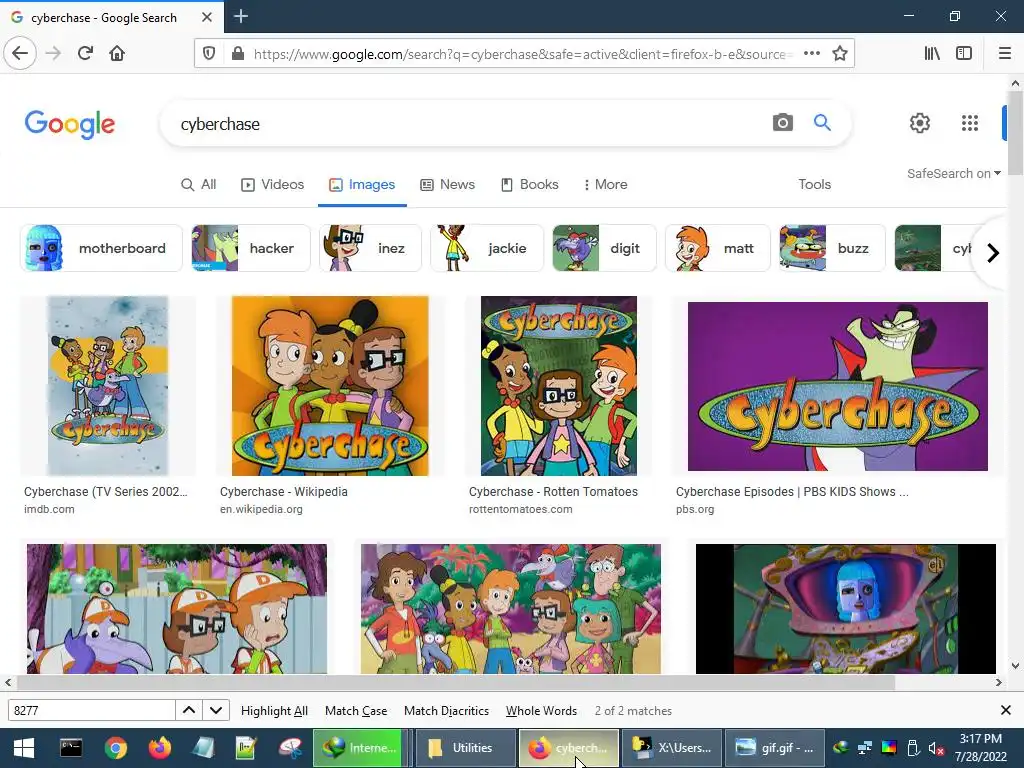Switch to the Utilities folder window
The width and height of the screenshot is (1024, 768).
pos(466,748)
